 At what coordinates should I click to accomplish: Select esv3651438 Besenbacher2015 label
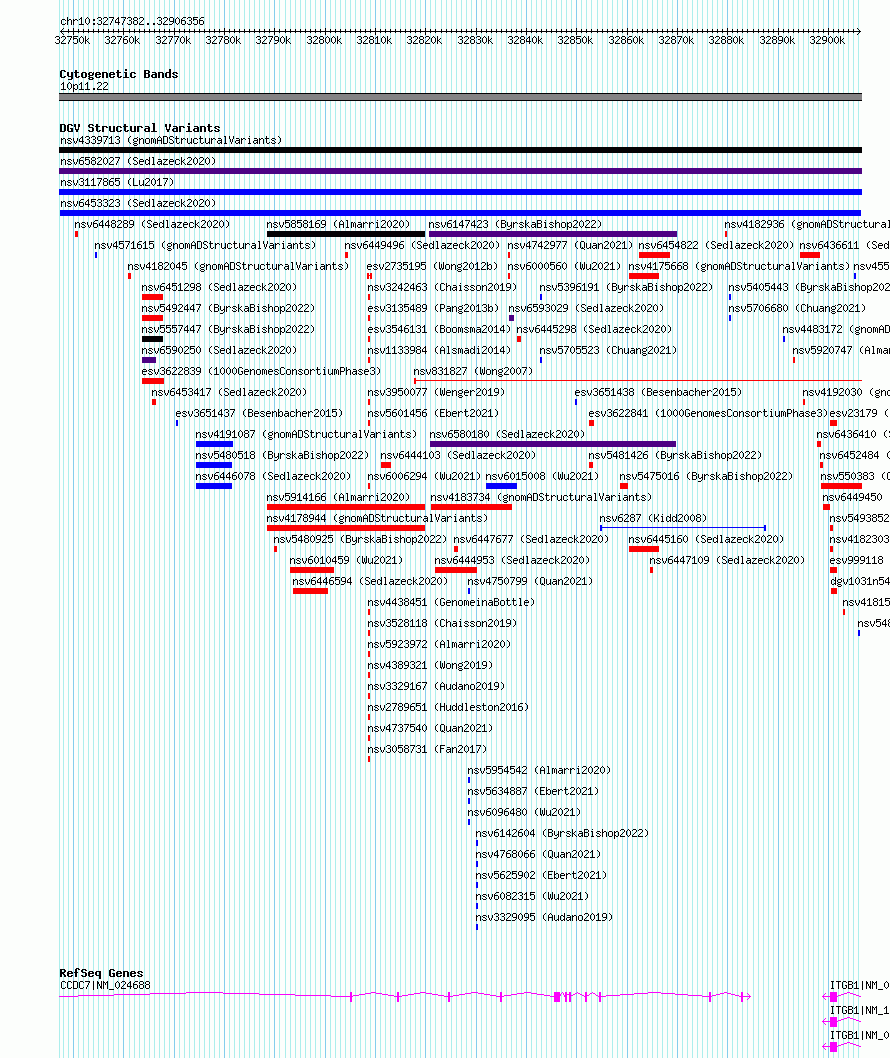click(658, 392)
